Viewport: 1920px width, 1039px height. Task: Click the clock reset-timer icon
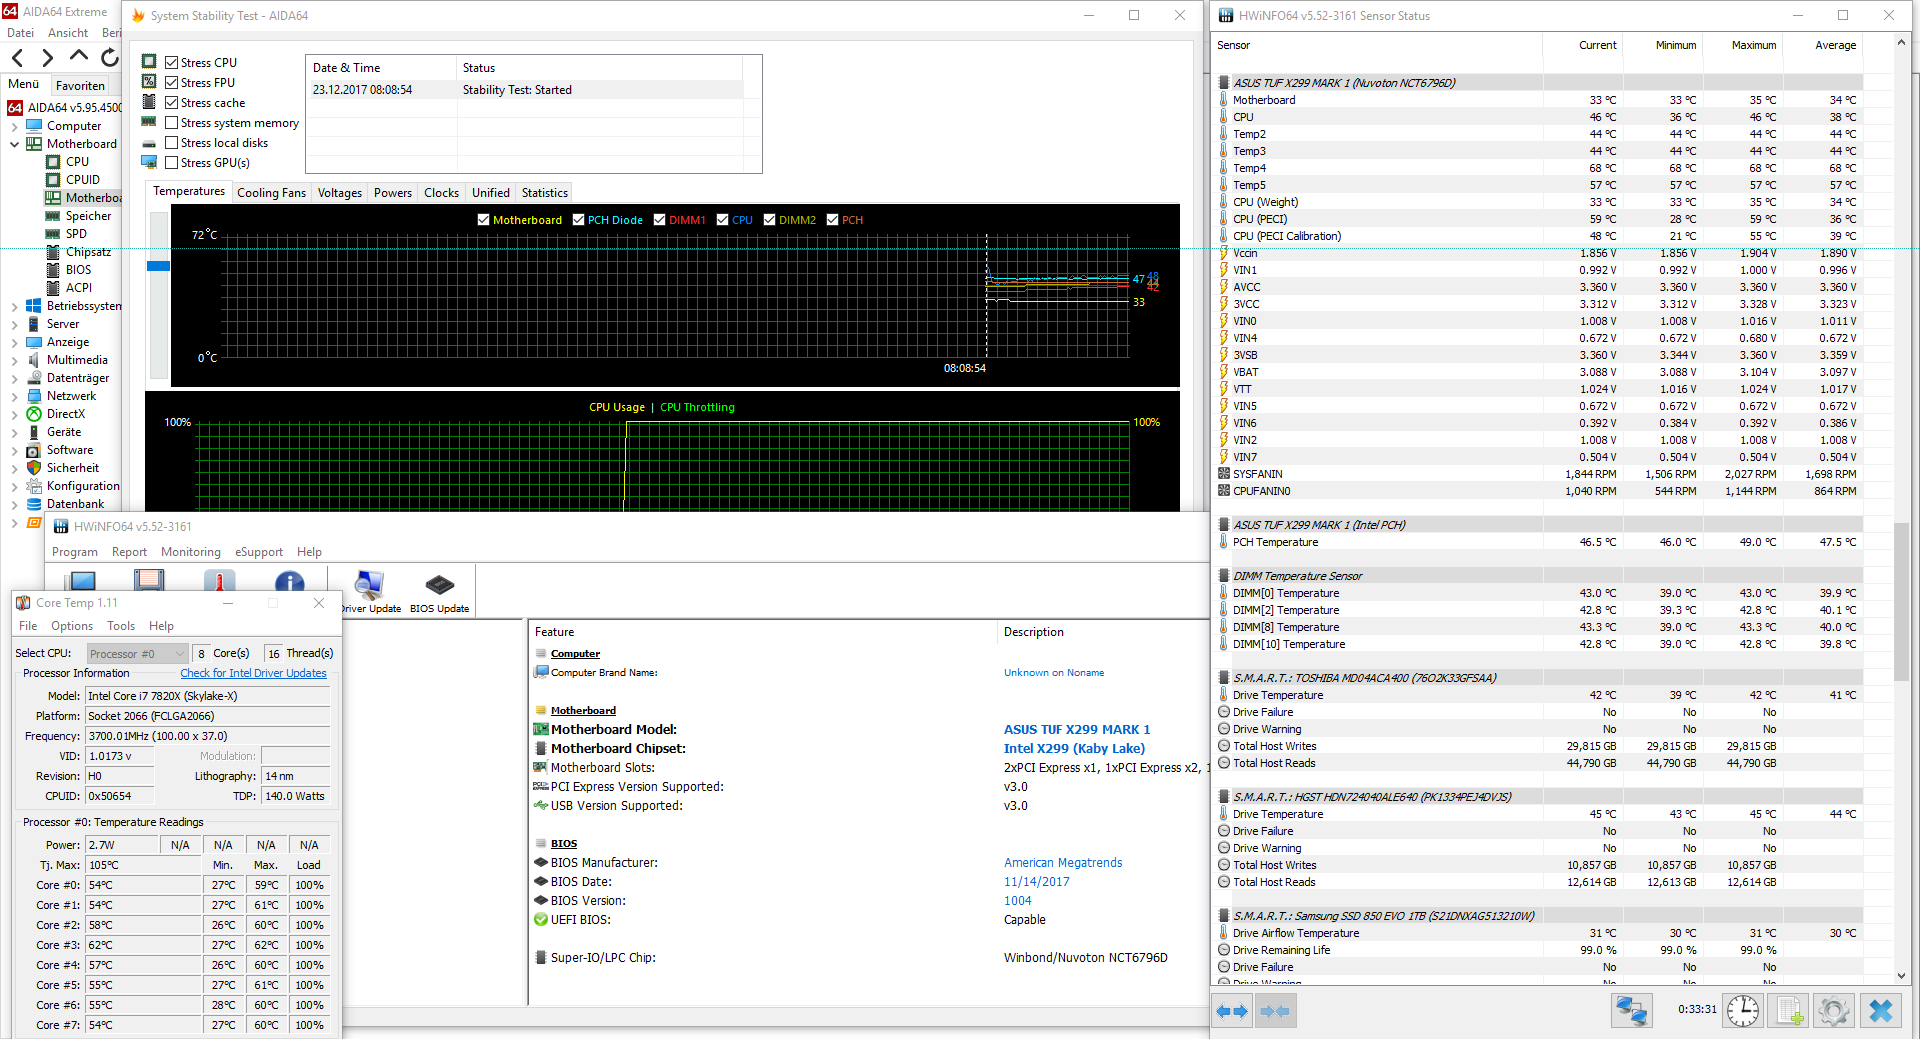(1743, 1011)
